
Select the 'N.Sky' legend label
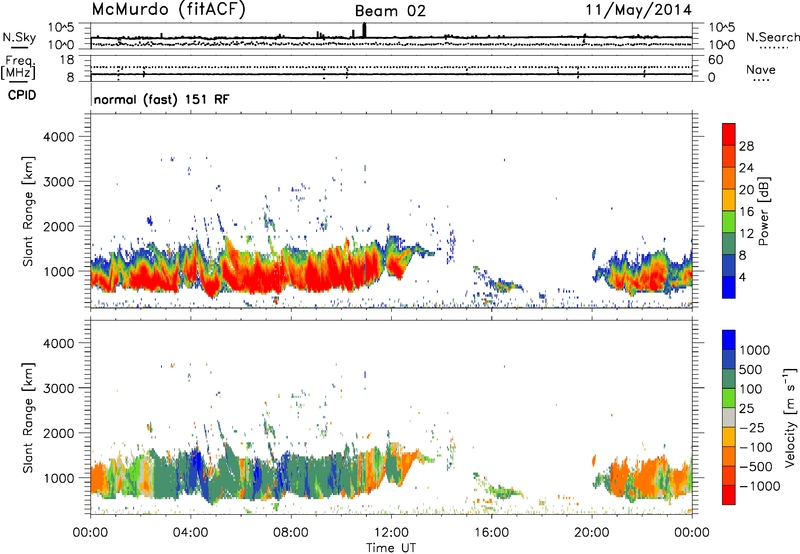coord(19,37)
